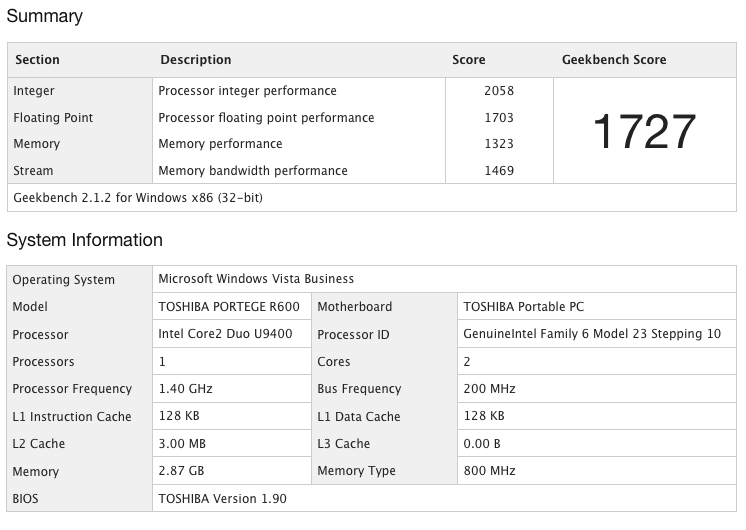746x530 pixels.
Task: Click the Floating Point score 1703
Action: click(x=499, y=118)
